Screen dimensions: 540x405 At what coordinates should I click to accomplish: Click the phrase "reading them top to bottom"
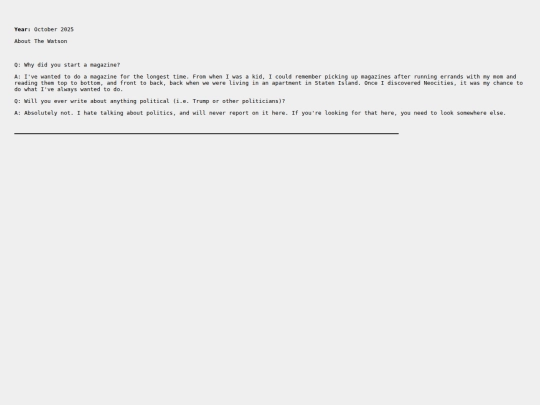[x=57, y=83]
